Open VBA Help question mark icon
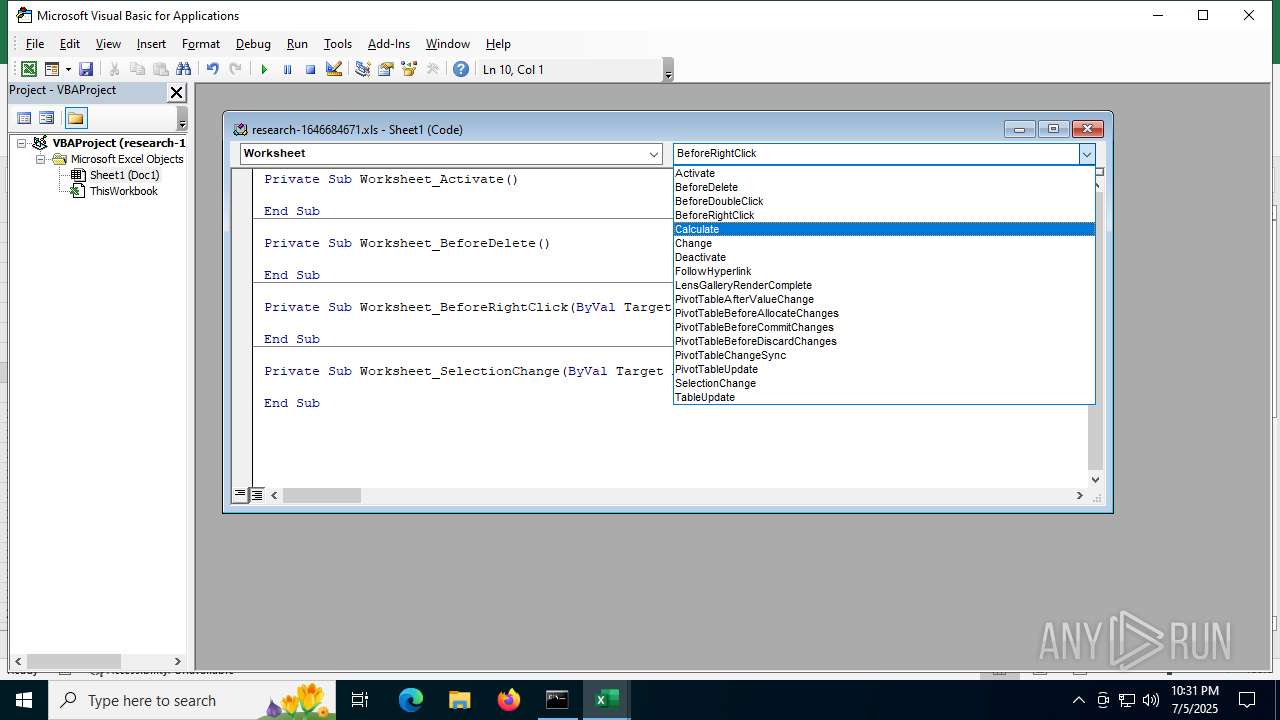This screenshot has height=720, width=1280. (460, 69)
